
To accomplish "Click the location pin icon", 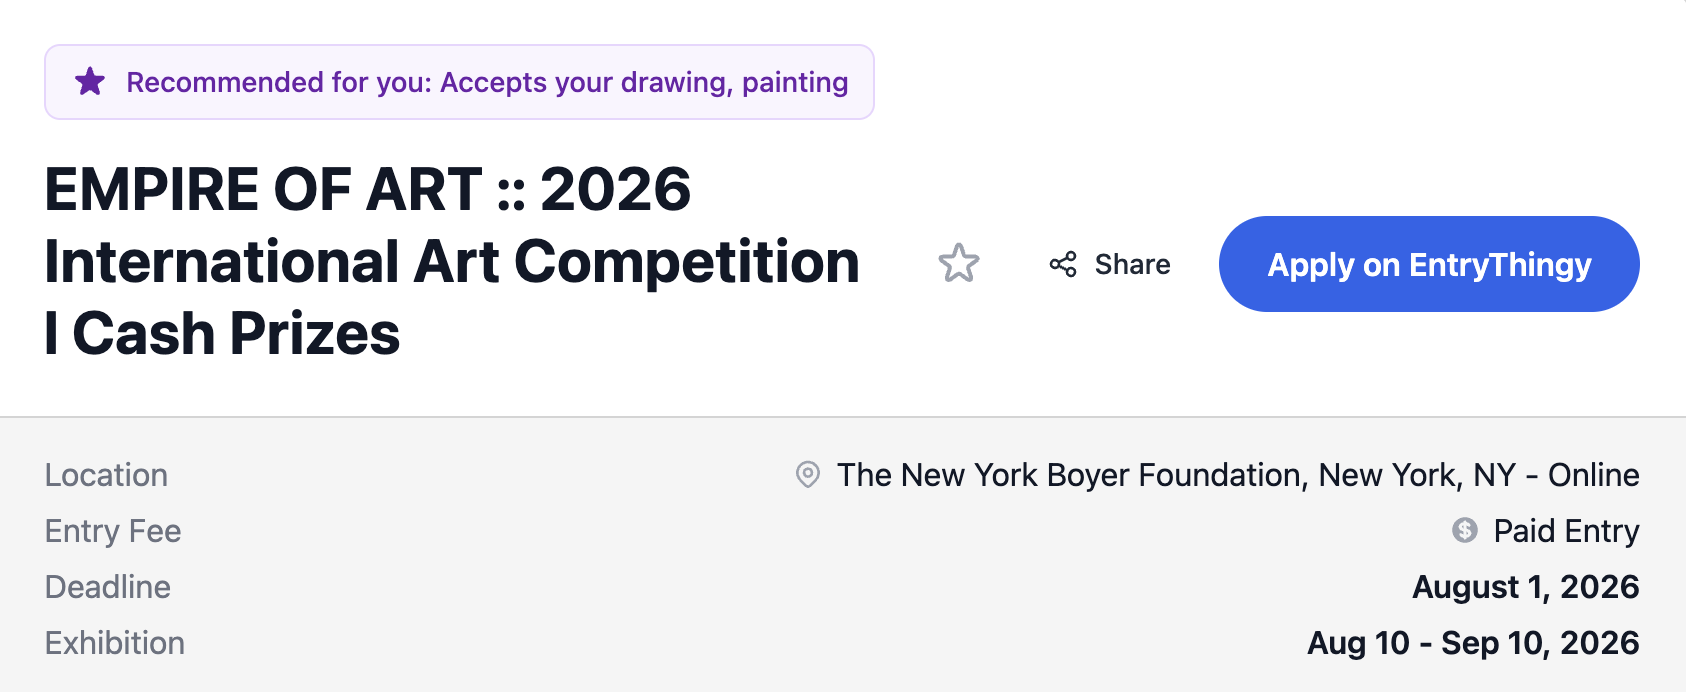I will pyautogui.click(x=808, y=474).
